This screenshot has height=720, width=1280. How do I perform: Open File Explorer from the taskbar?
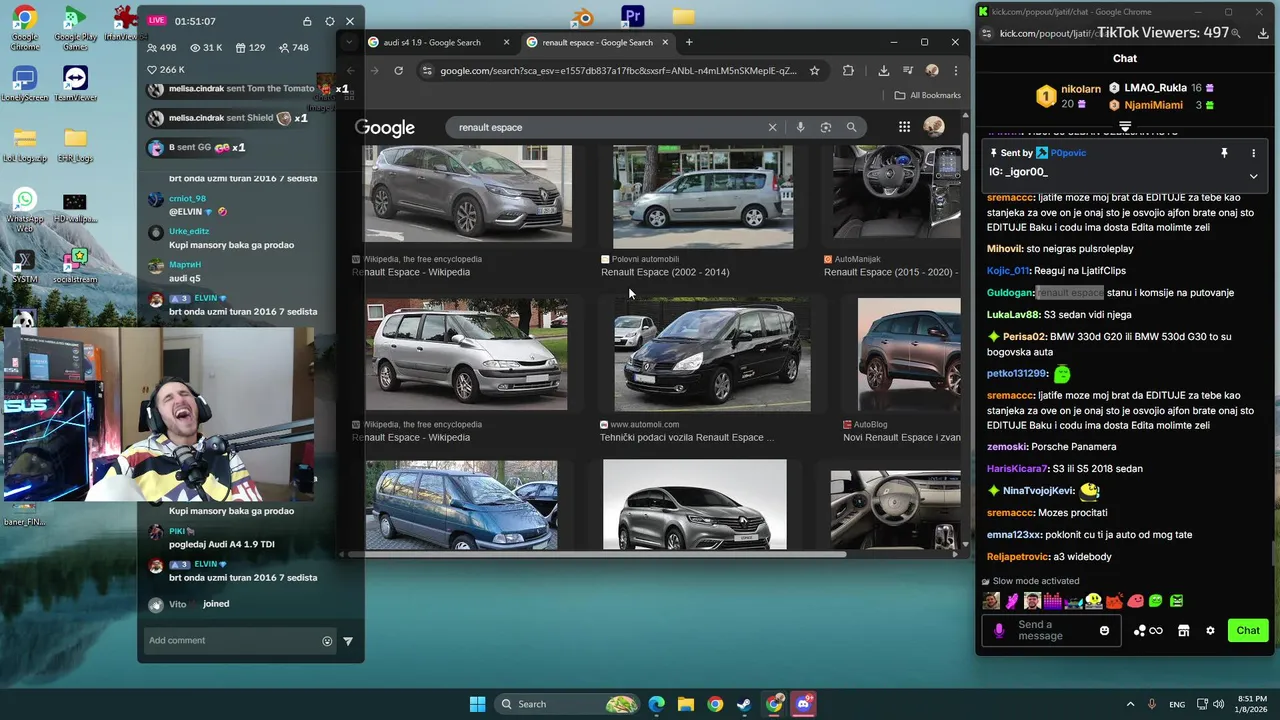(686, 704)
